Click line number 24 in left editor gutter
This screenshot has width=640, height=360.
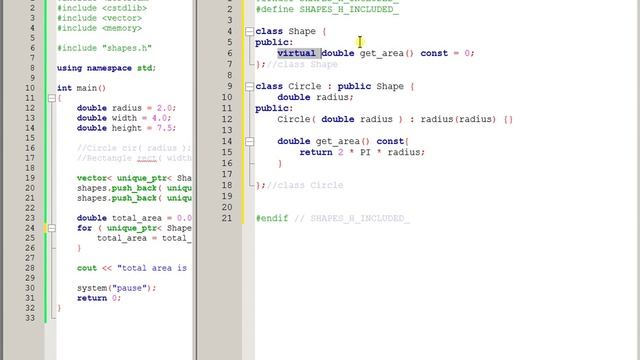pos(30,228)
